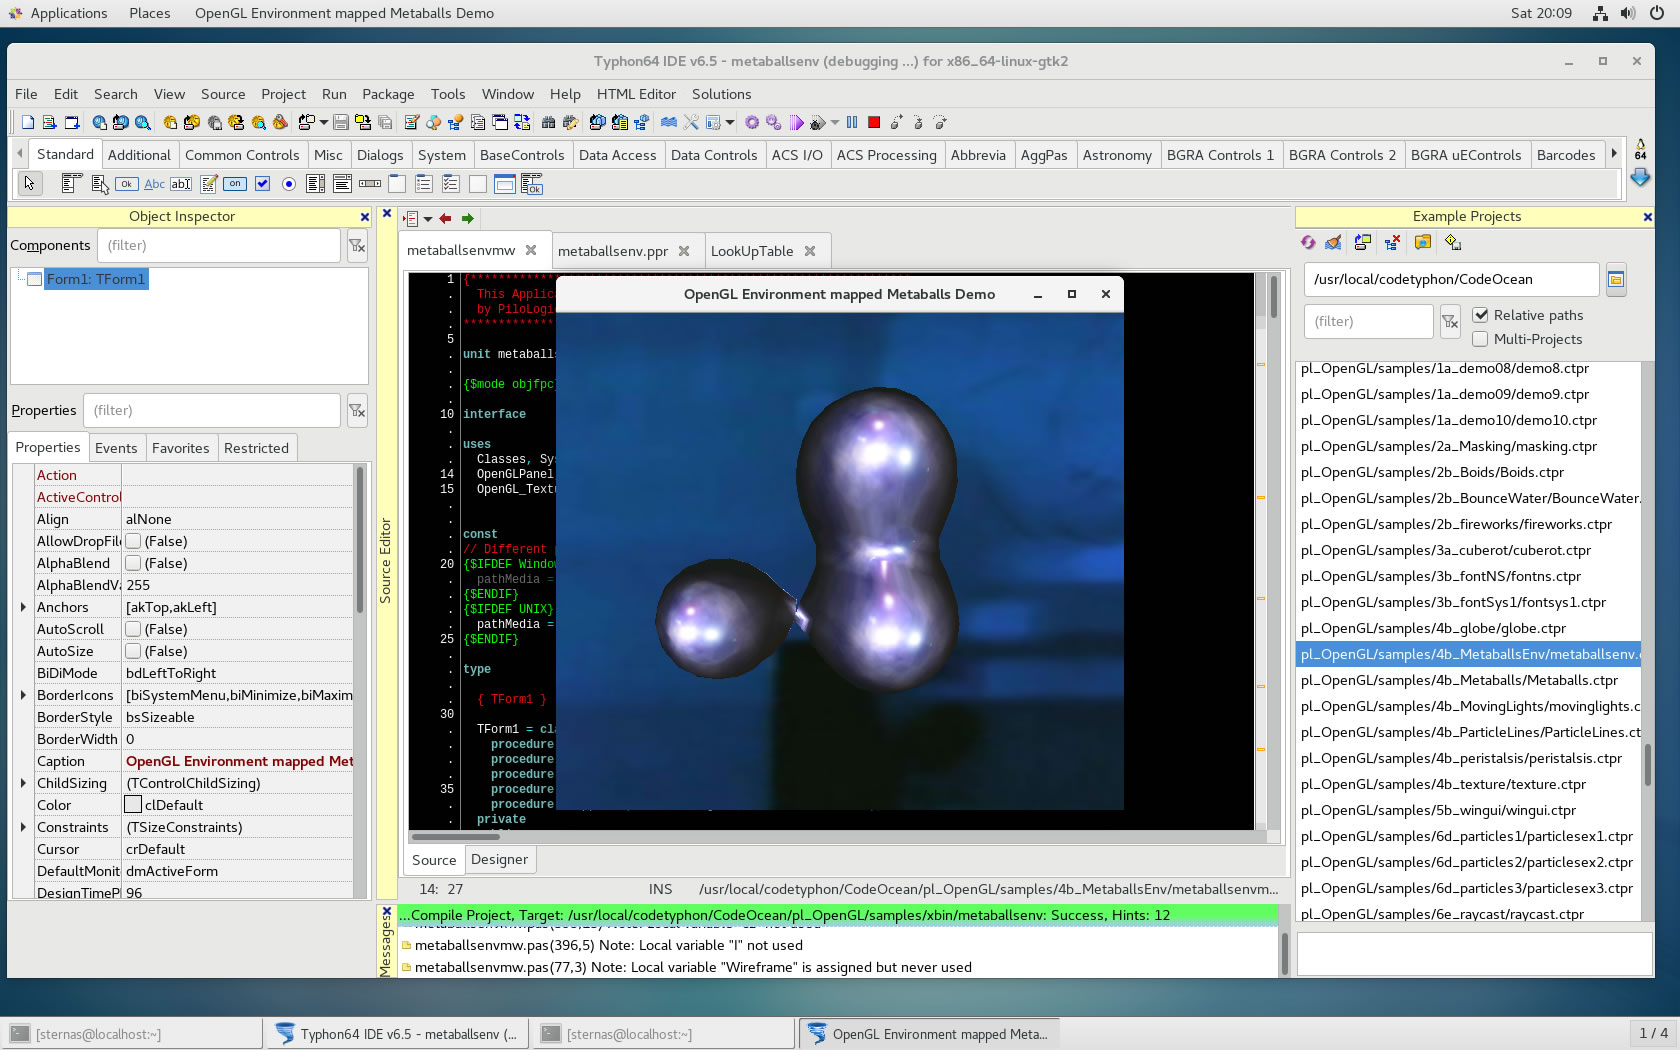1680x1050 pixels.
Task: Open the HTML Editor menu
Action: tap(636, 94)
